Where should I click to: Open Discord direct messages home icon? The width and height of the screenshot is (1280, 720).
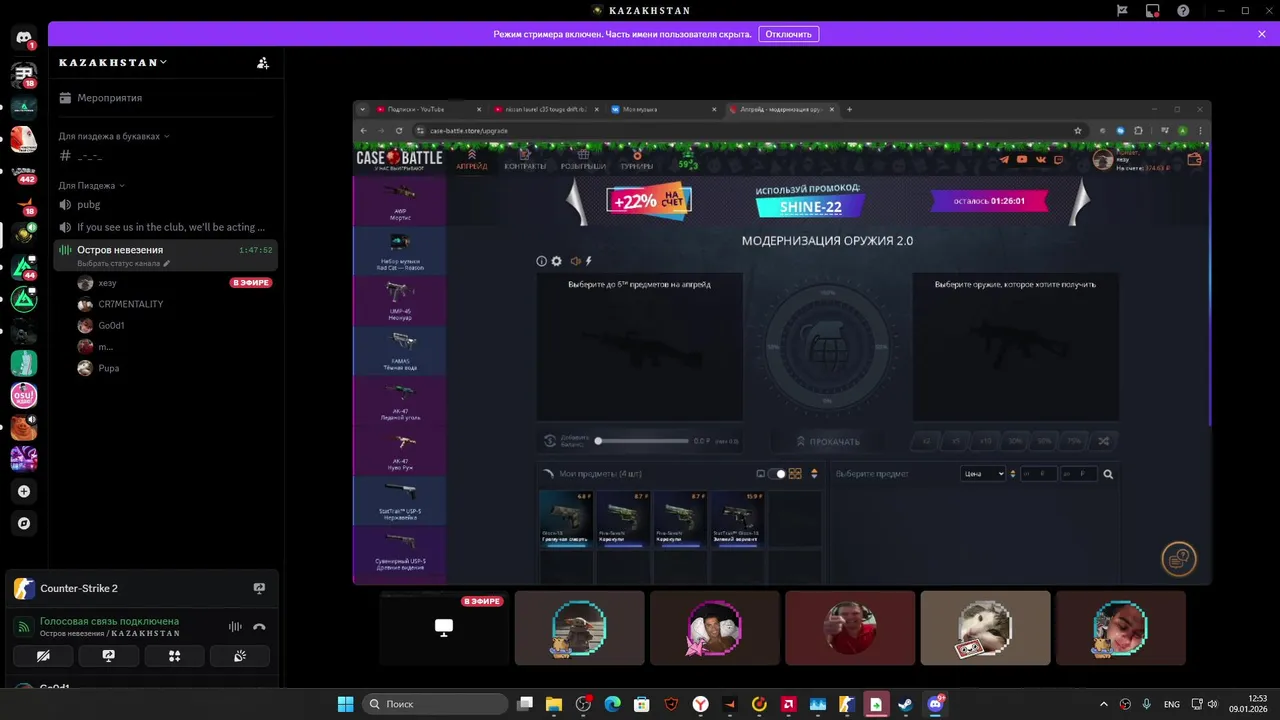point(24,38)
